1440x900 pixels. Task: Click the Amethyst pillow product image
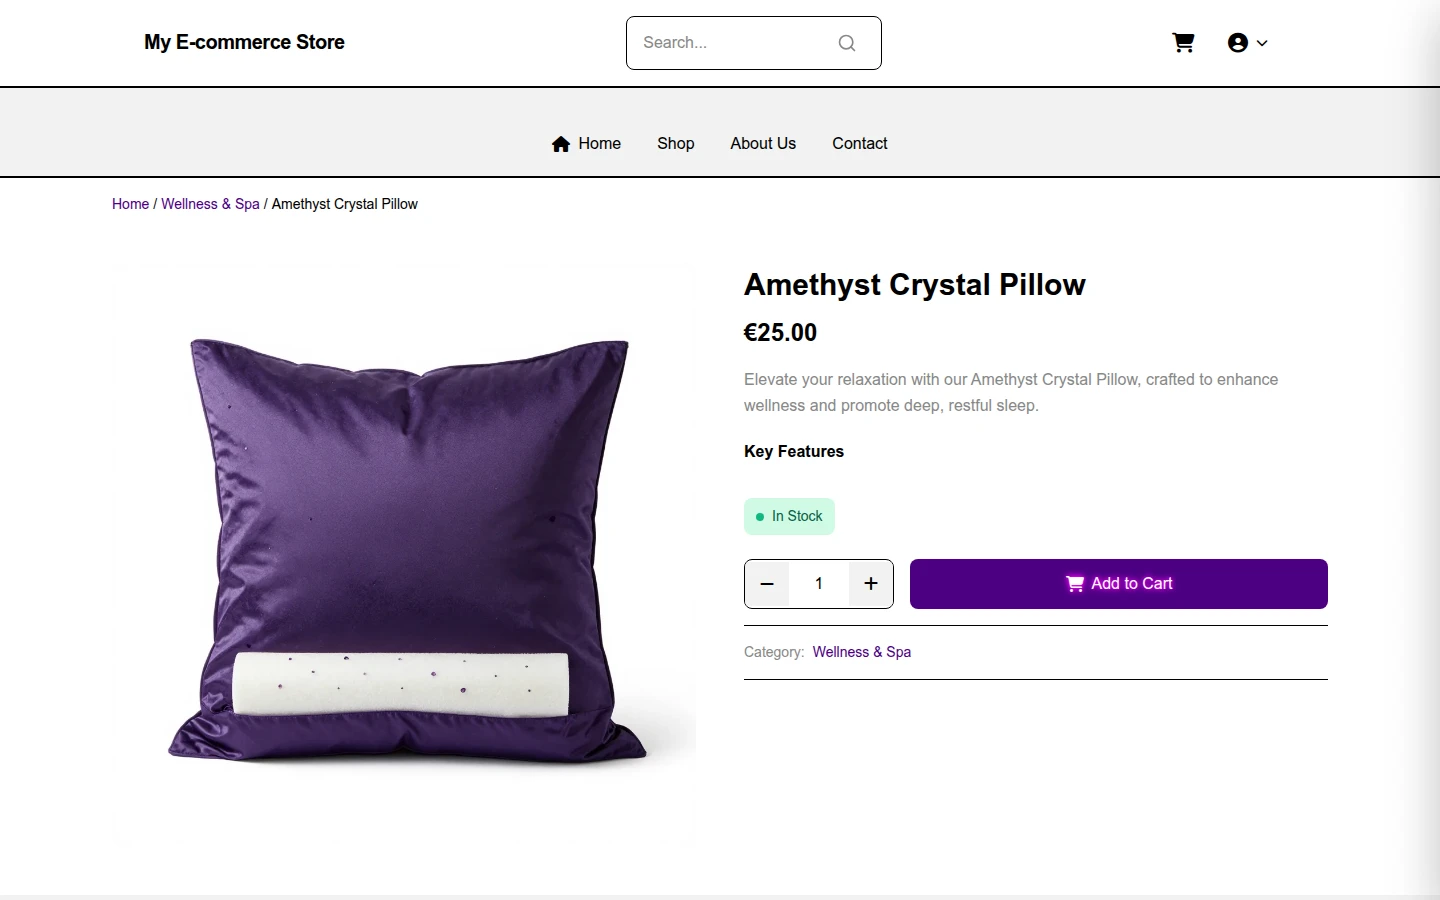tap(404, 556)
